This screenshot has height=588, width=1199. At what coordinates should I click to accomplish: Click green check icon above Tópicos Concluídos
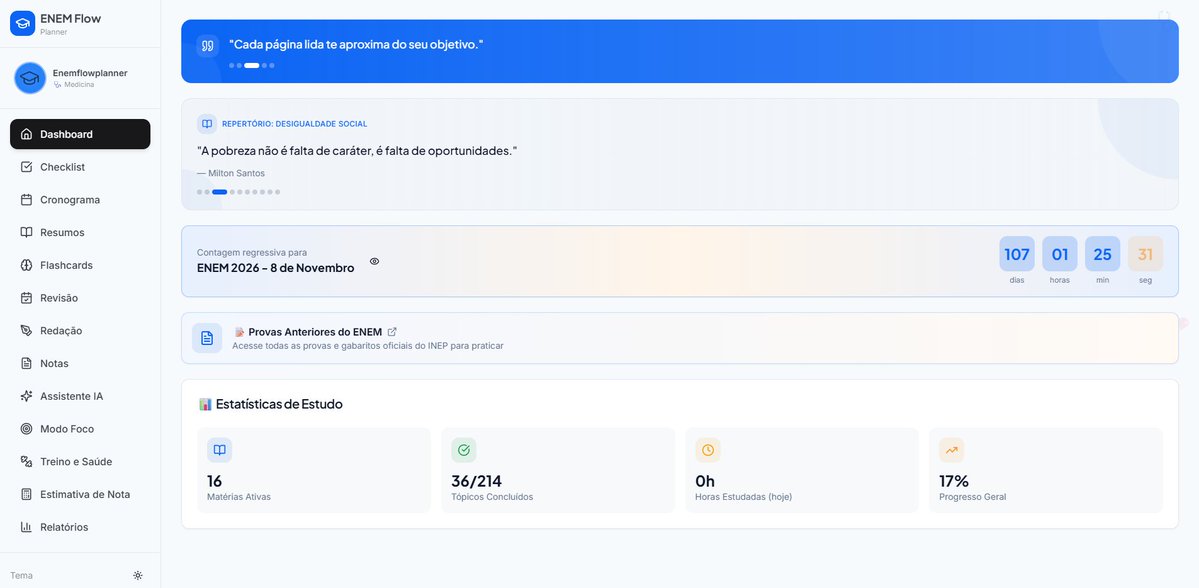point(463,450)
